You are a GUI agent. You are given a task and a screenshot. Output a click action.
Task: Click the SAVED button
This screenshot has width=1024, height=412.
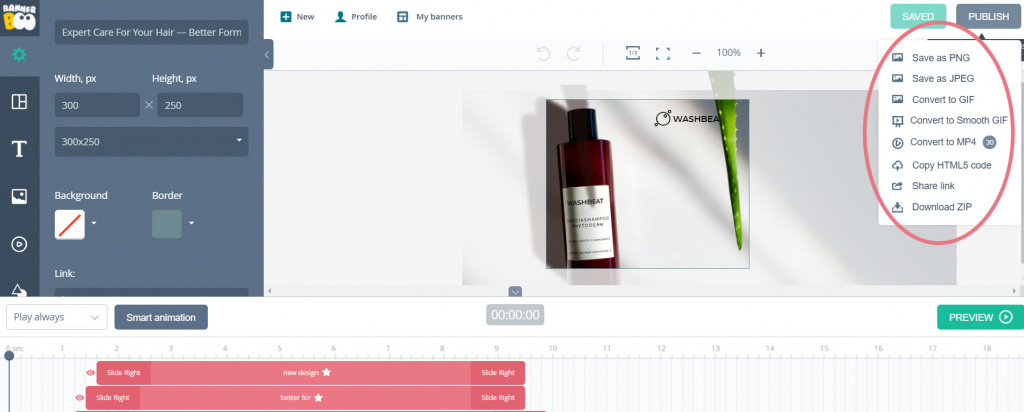pos(918,16)
